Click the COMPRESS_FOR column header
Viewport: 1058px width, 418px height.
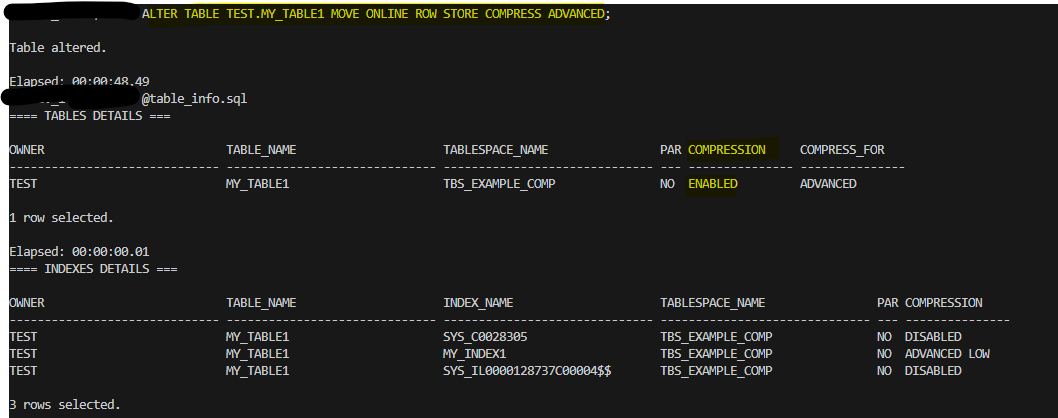[x=842, y=150]
